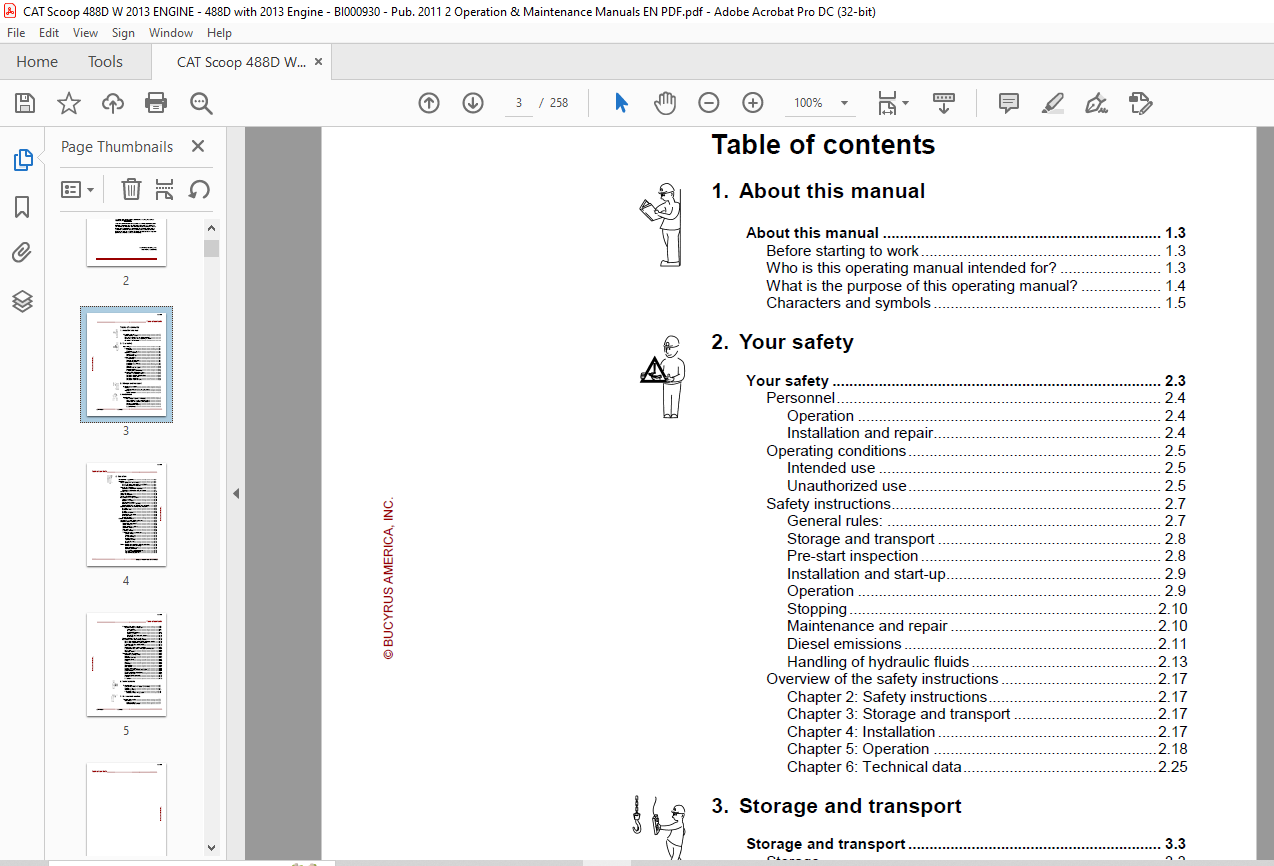The height and width of the screenshot is (866, 1274).
Task: Activate the Hand pan tool
Action: coord(665,102)
